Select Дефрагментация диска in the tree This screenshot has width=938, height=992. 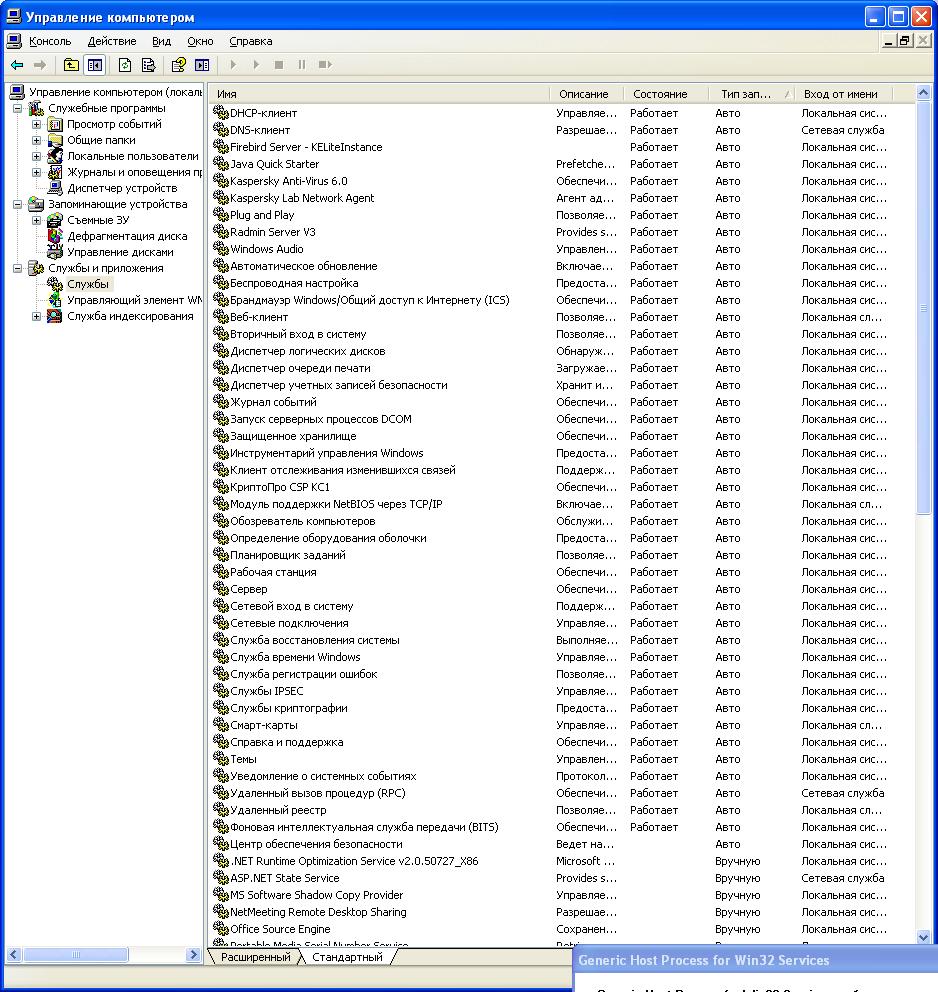(x=127, y=236)
